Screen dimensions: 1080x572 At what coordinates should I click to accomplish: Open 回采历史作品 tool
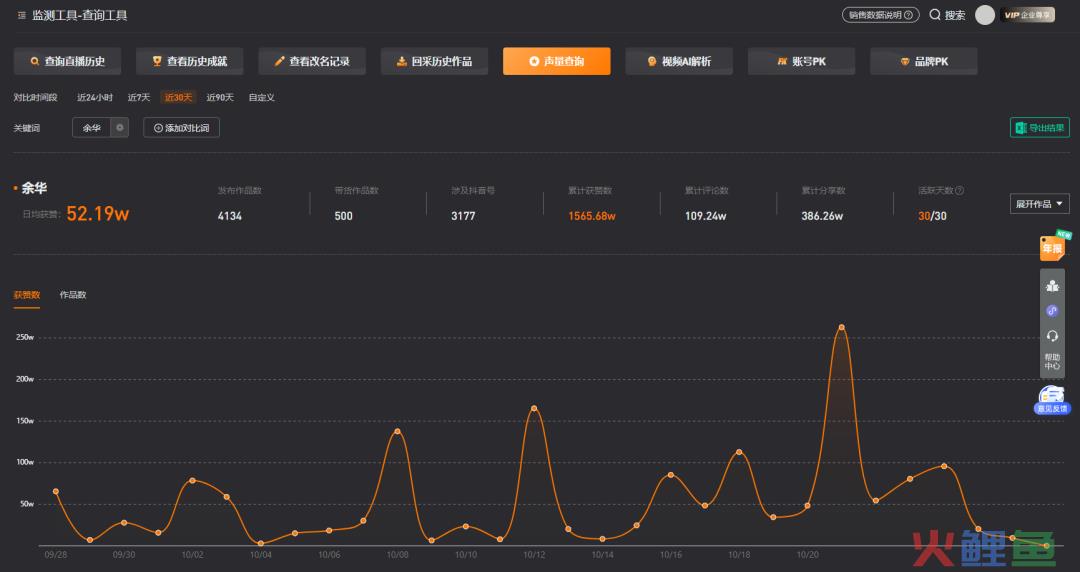pos(435,61)
